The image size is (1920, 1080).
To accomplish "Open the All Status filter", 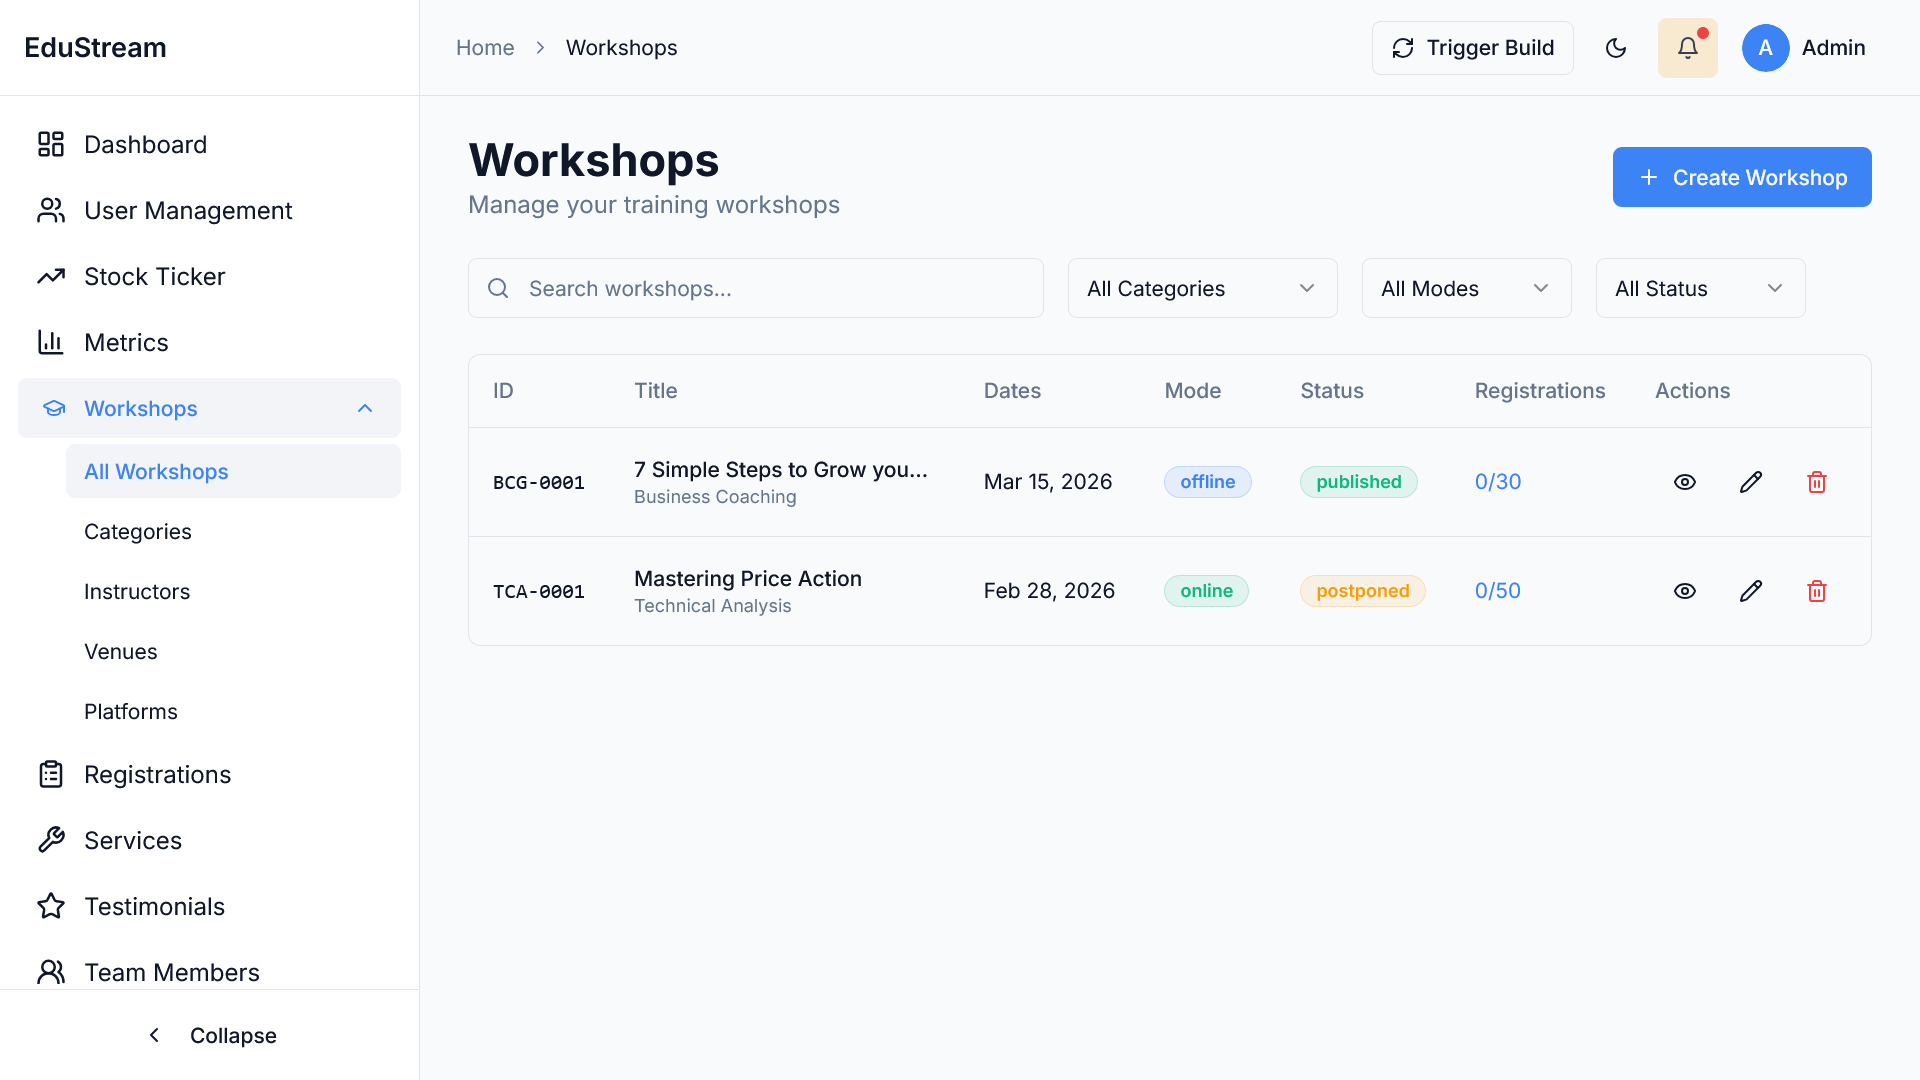I will (1700, 288).
